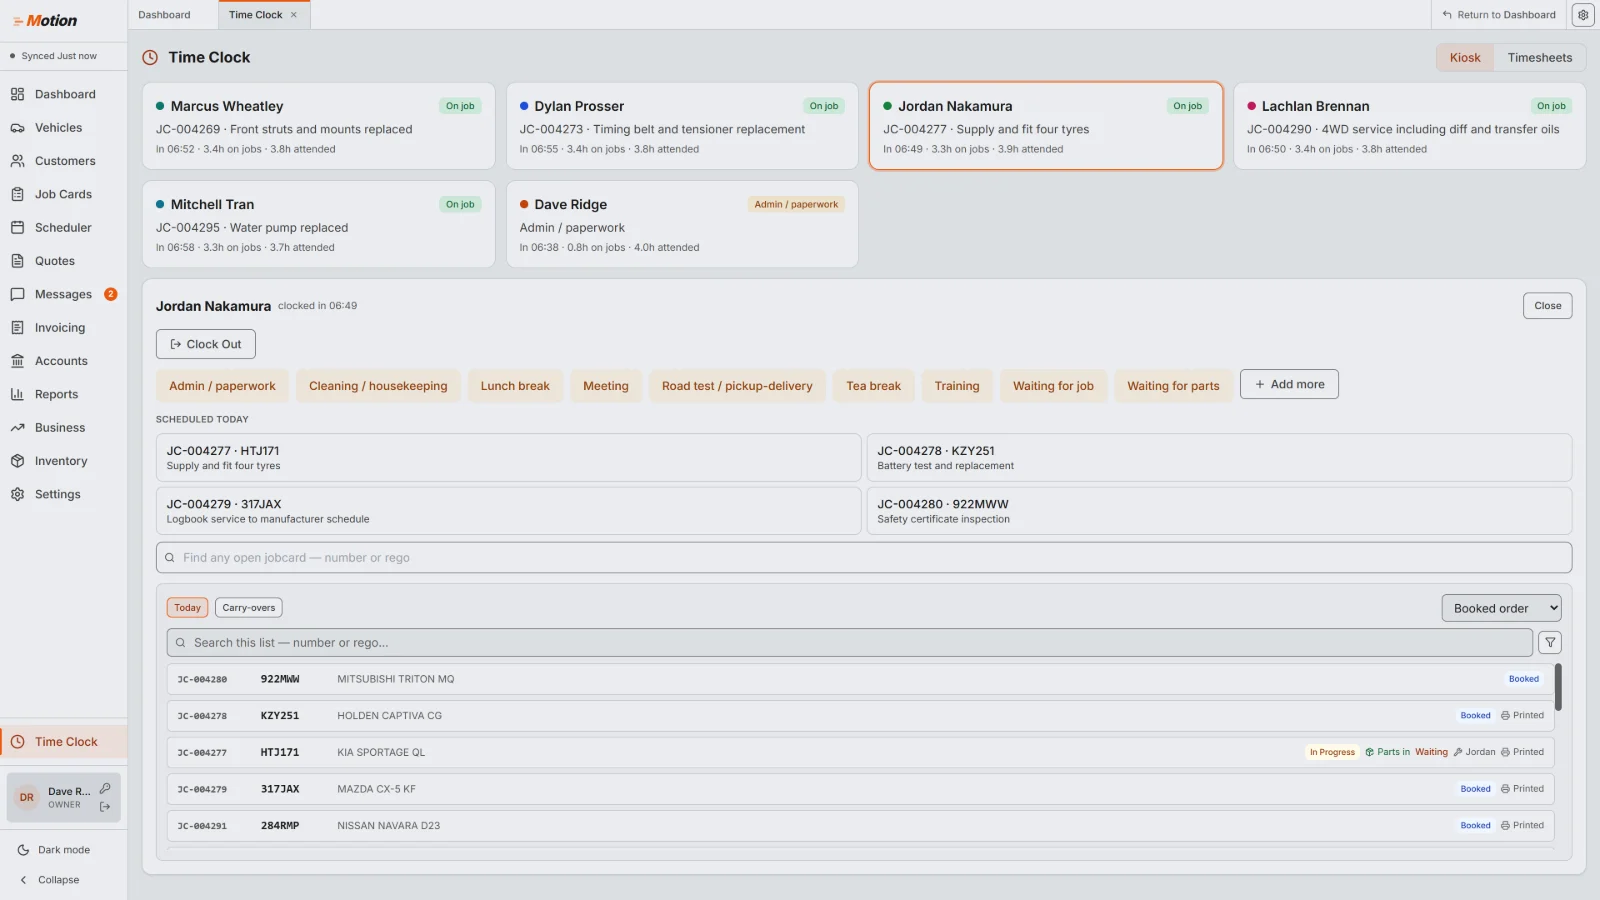The height and width of the screenshot is (900, 1600).
Task: Open Messages with 2 unread
Action: [x=64, y=294]
